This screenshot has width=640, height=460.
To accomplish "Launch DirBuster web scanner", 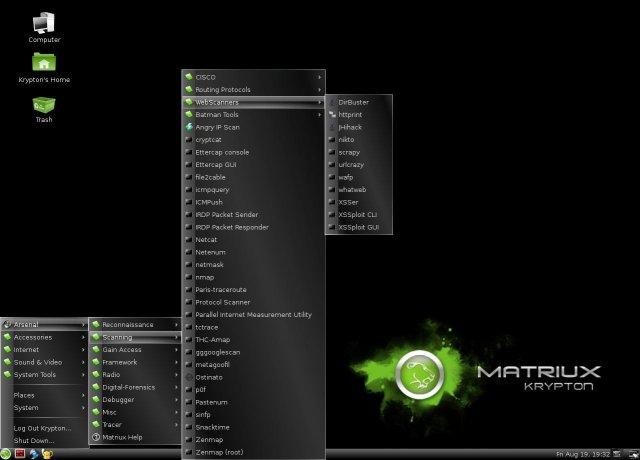I will point(359,102).
